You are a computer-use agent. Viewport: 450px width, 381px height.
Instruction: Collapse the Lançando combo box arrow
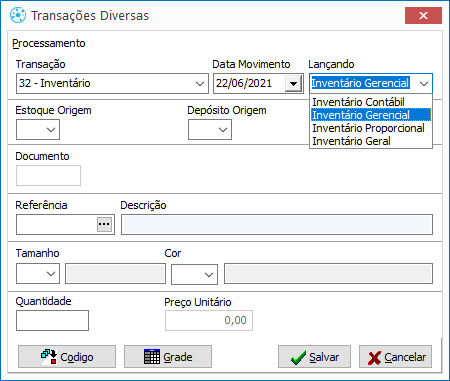(424, 83)
